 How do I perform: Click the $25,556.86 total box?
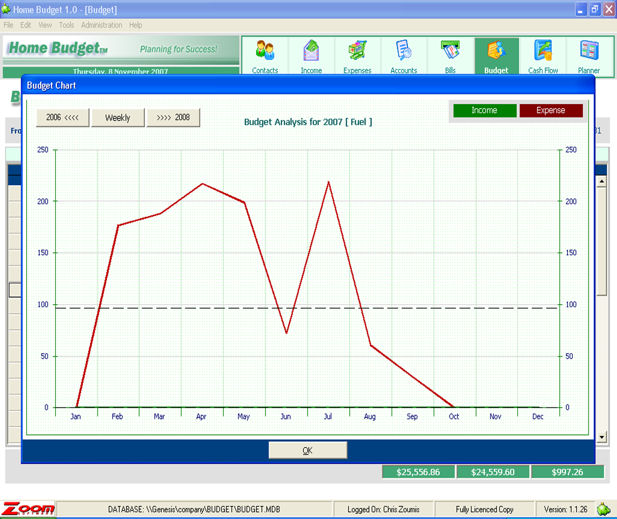pos(418,472)
